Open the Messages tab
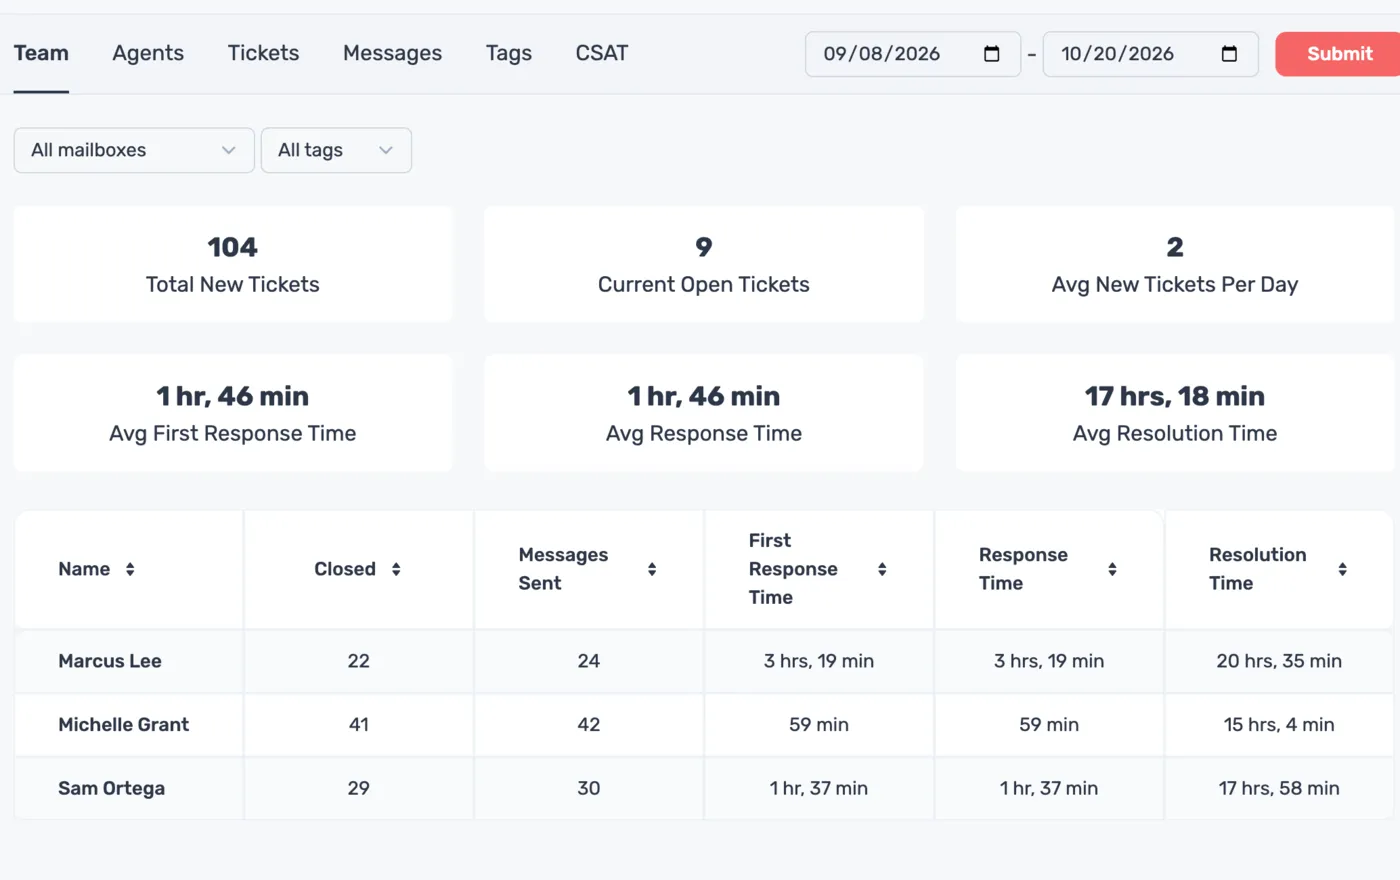 tap(392, 53)
